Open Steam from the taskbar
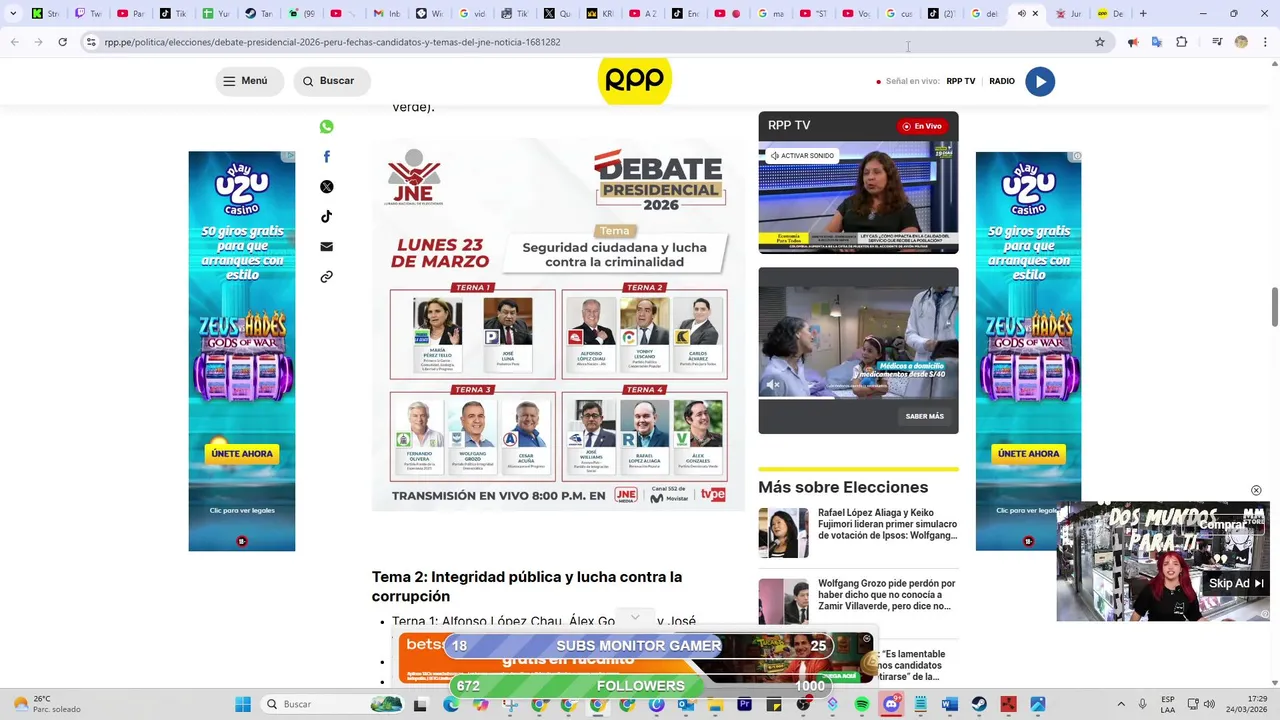The height and width of the screenshot is (720, 1280). [979, 704]
